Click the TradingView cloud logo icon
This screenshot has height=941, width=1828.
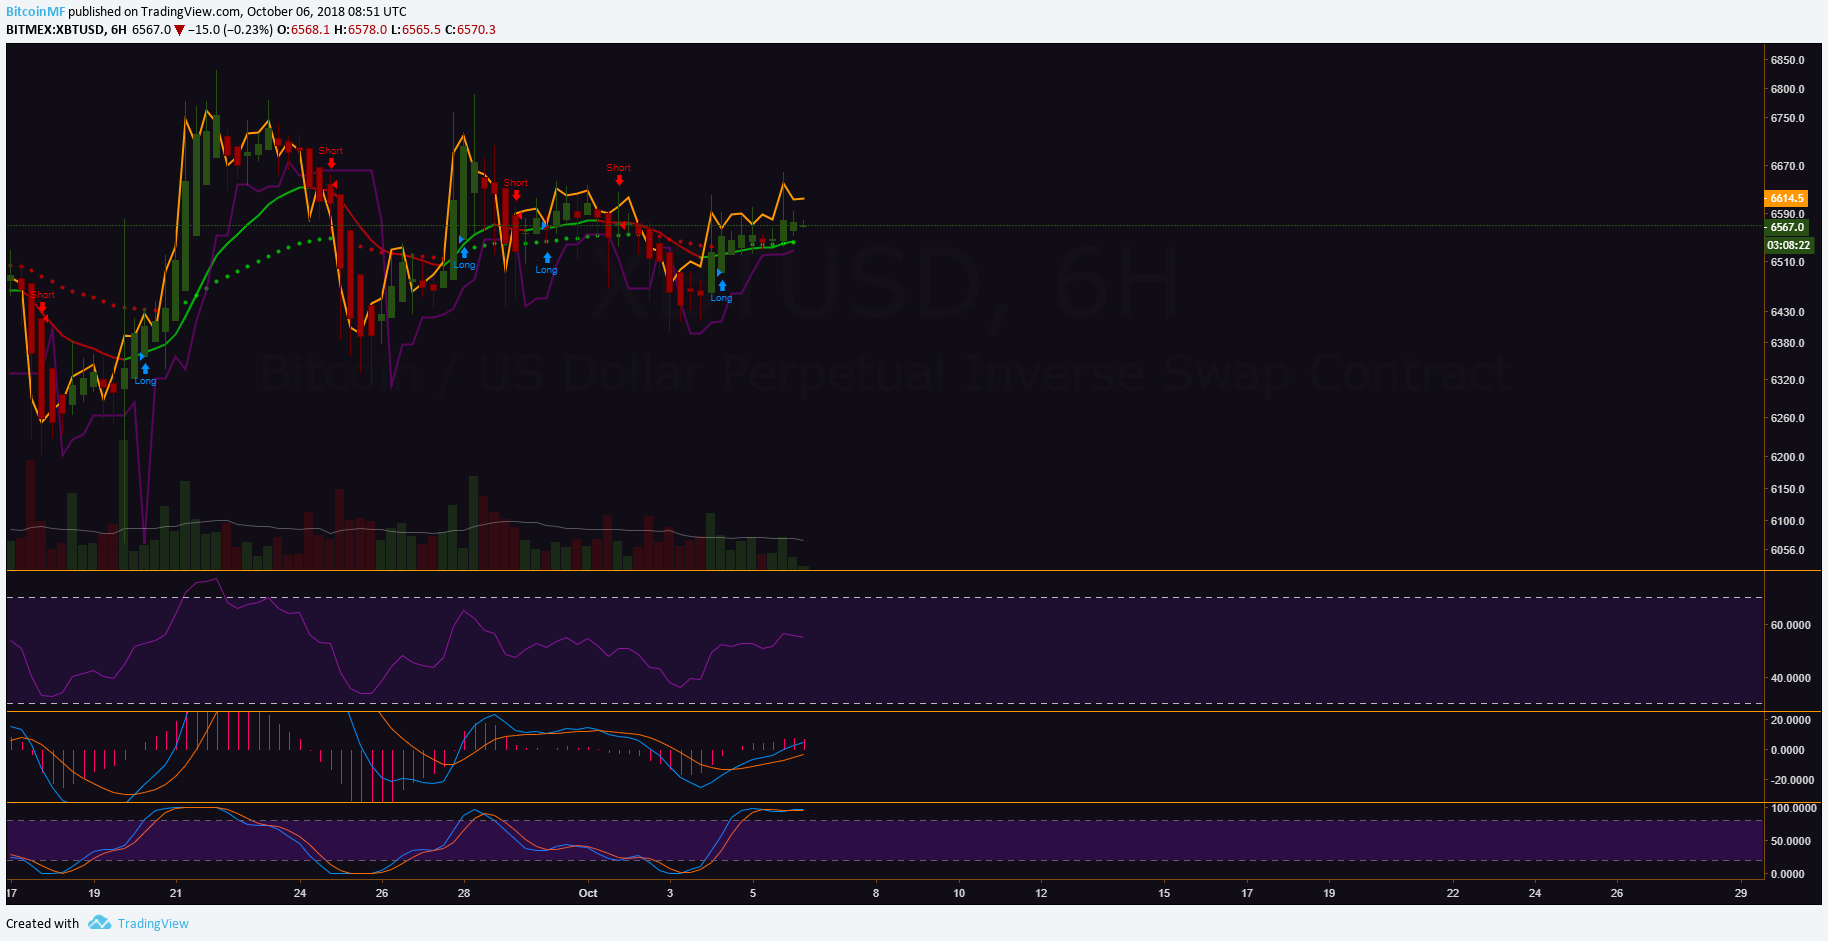click(99, 922)
